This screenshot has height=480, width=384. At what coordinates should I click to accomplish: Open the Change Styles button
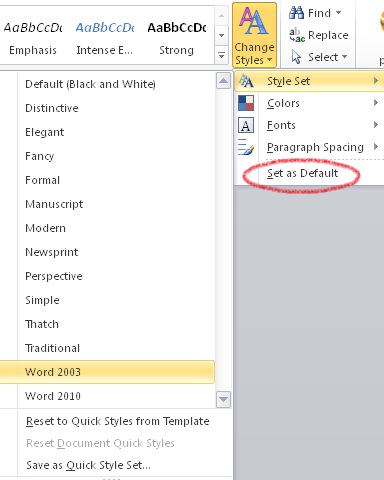[x=254, y=35]
